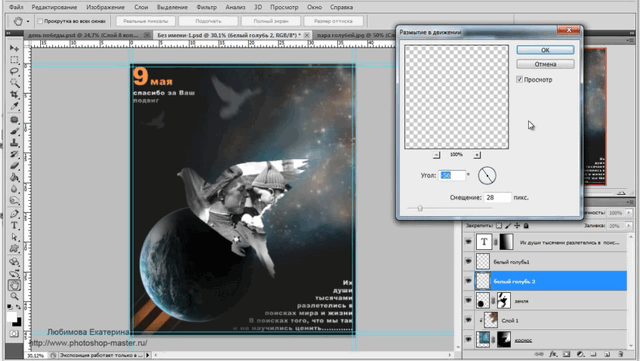Click the Смещение distance slider handle
The width and height of the screenshot is (640, 361).
pyautogui.click(x=420, y=208)
